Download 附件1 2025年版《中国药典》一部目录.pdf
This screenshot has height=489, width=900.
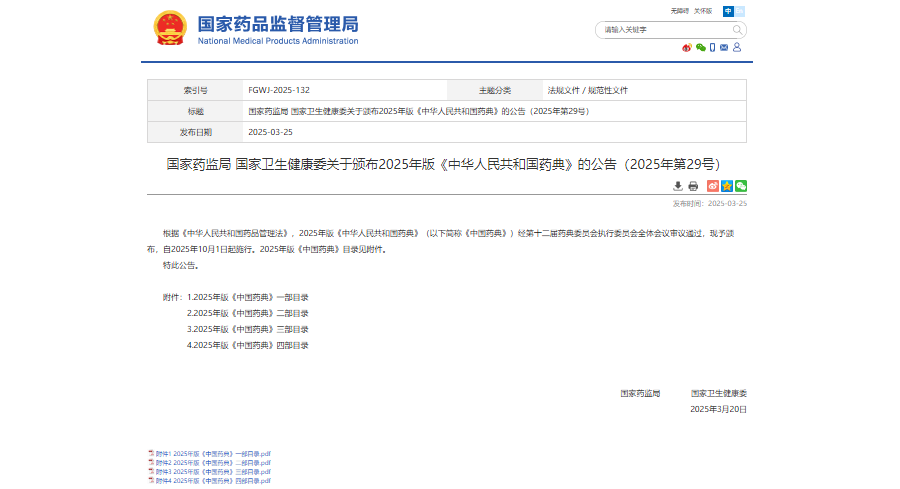point(213,454)
